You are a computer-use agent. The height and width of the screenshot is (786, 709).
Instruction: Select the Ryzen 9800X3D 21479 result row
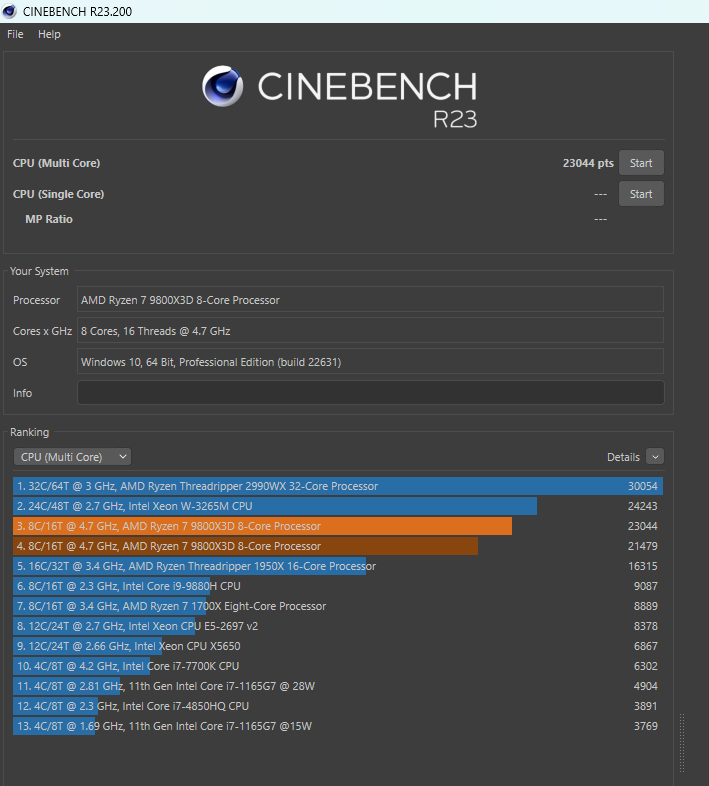pyautogui.click(x=338, y=546)
